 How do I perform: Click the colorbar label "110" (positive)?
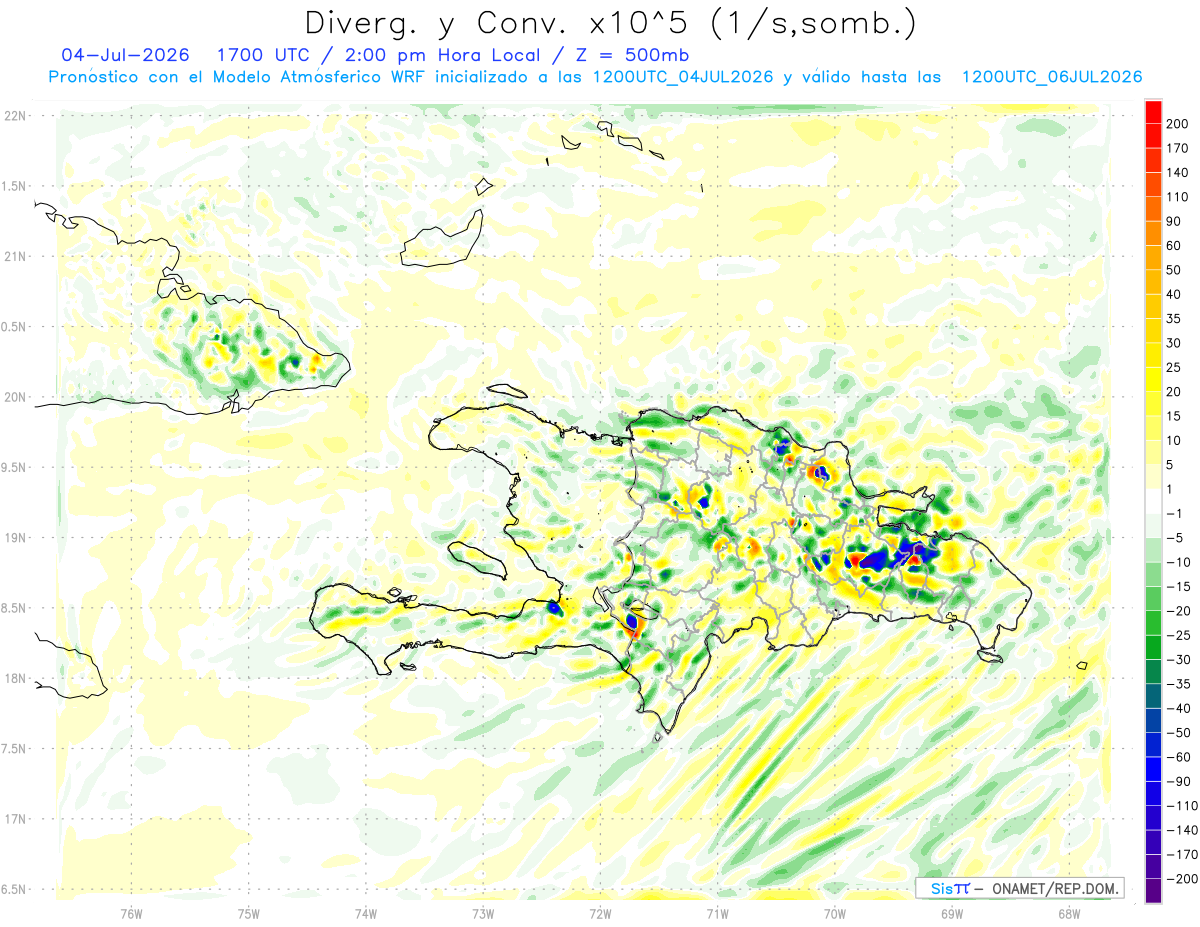(1176, 197)
